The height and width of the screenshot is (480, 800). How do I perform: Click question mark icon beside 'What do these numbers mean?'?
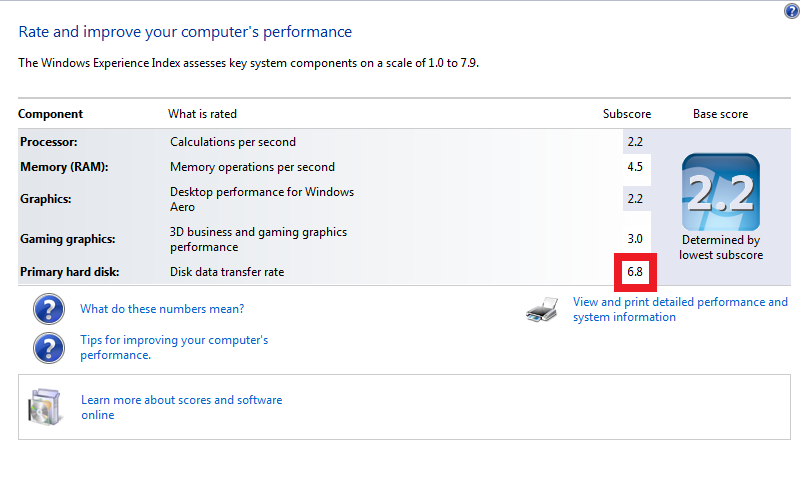pyautogui.click(x=49, y=309)
